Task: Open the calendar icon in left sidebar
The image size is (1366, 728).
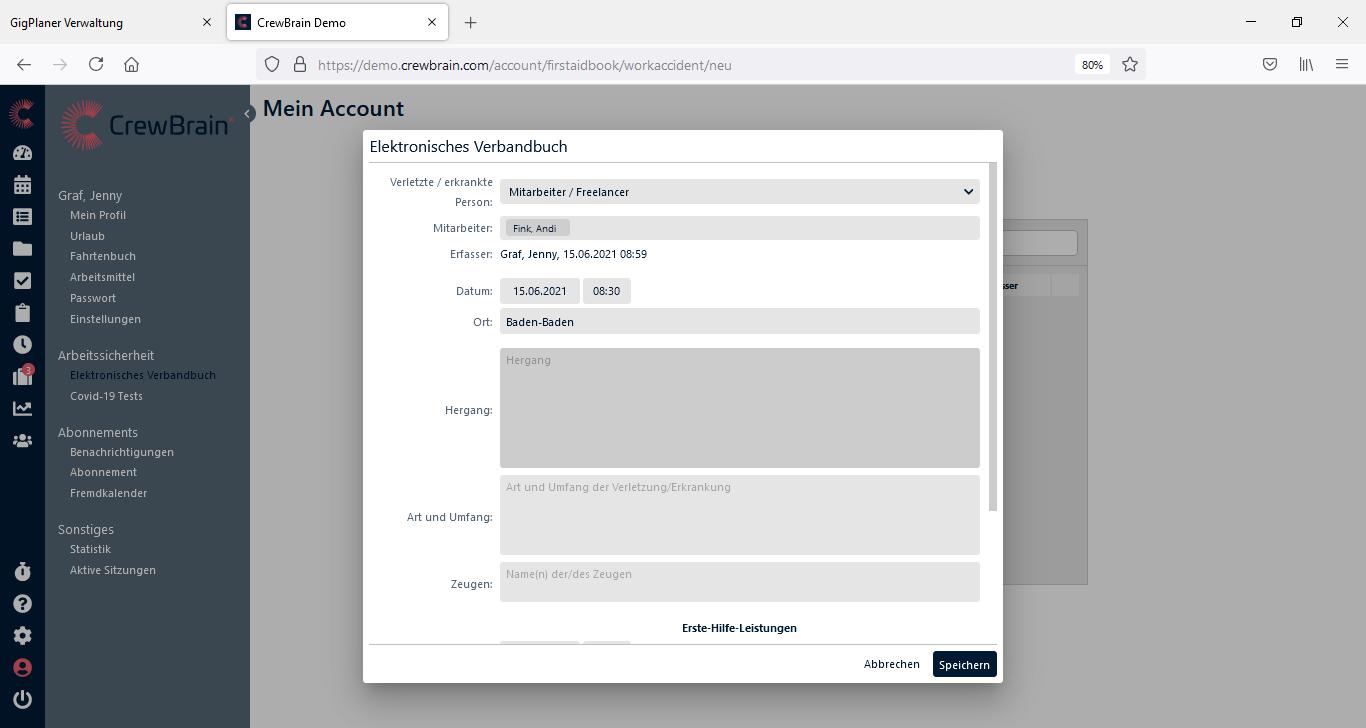Action: coord(22,185)
